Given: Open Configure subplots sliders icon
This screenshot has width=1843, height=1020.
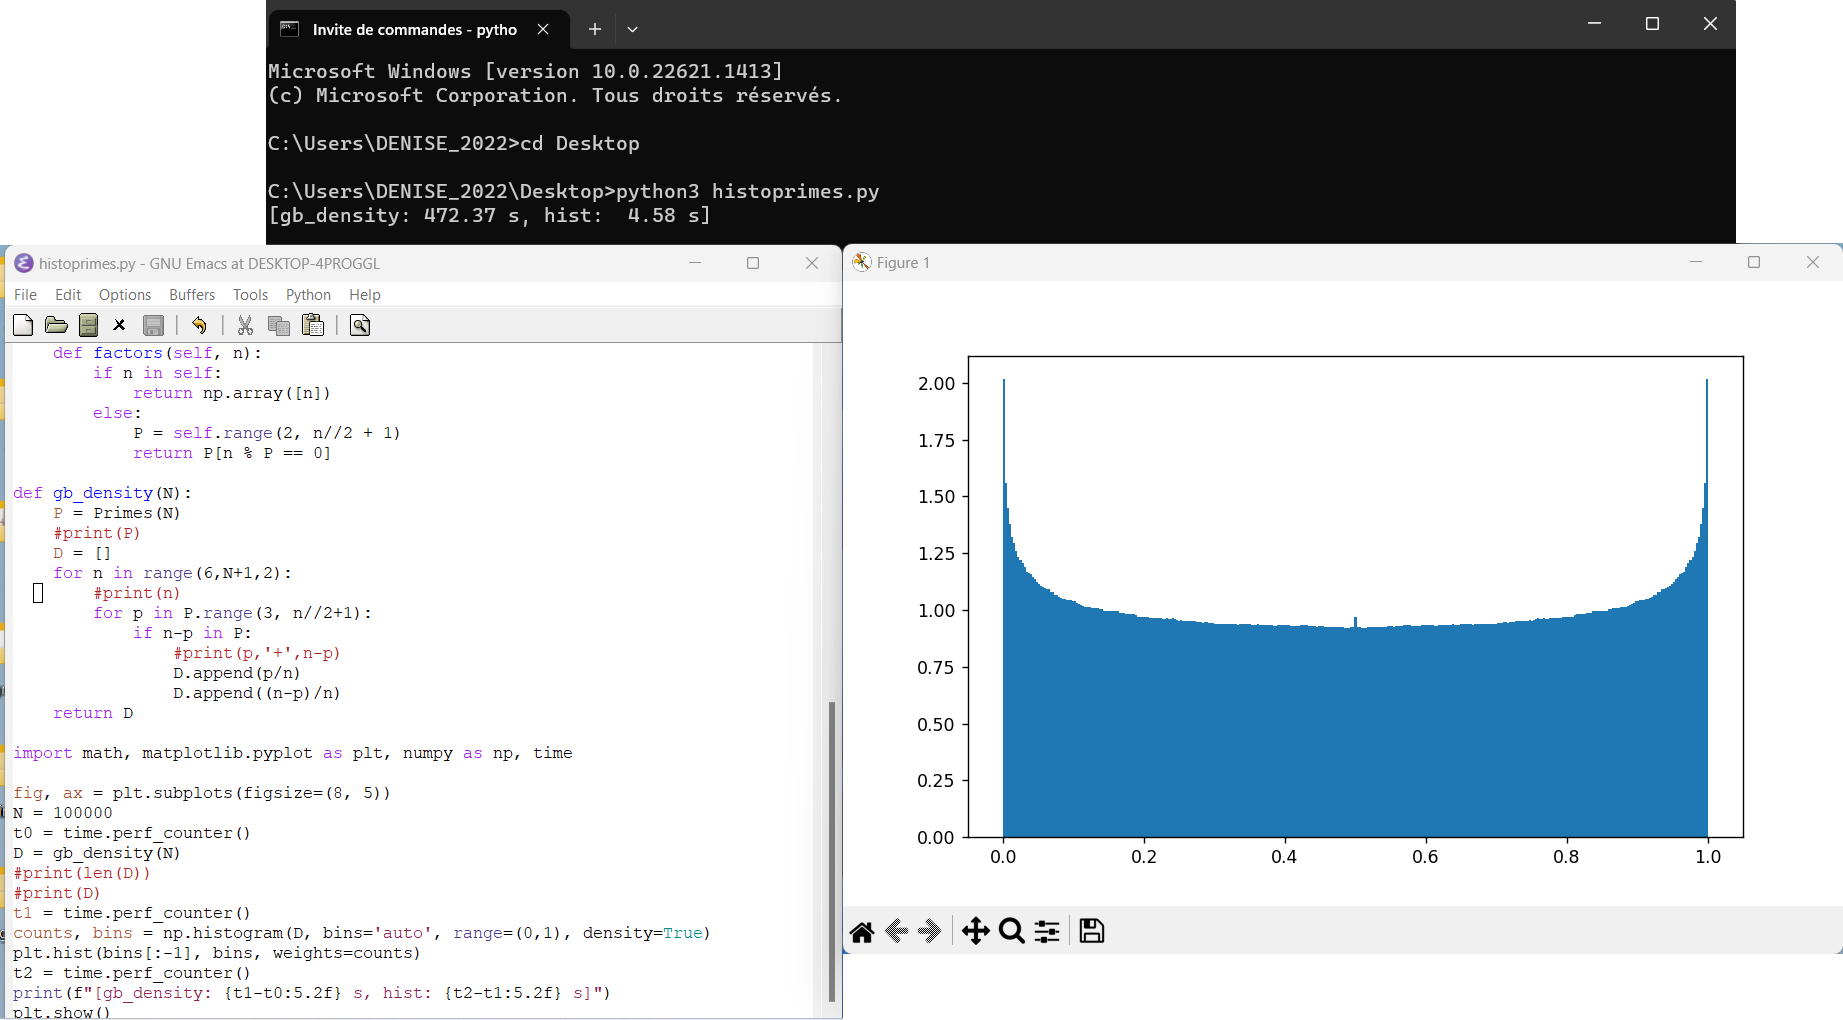Looking at the screenshot, I should (1047, 932).
